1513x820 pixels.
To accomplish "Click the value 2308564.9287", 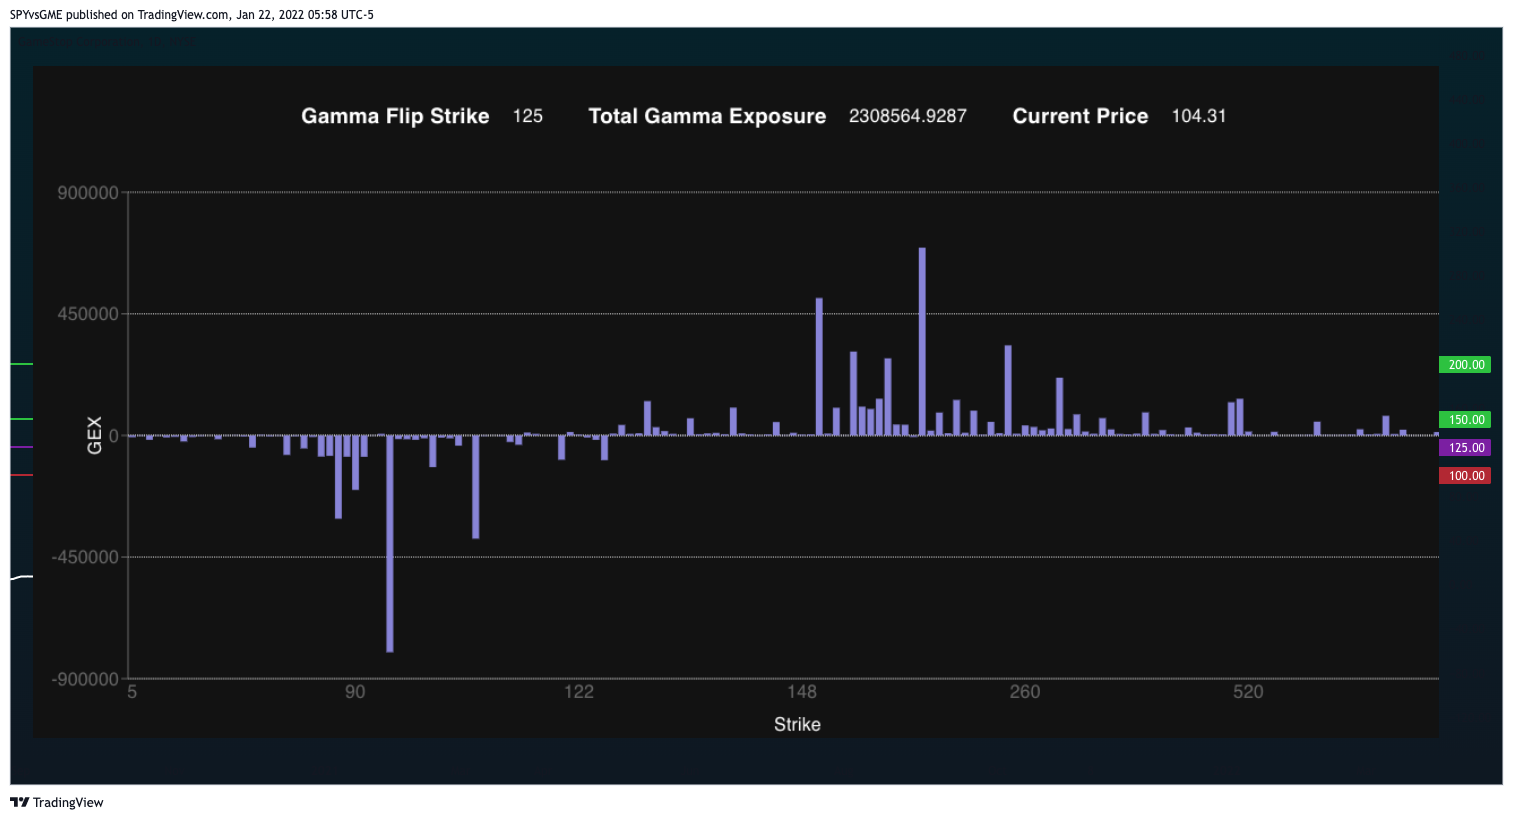I will point(908,116).
